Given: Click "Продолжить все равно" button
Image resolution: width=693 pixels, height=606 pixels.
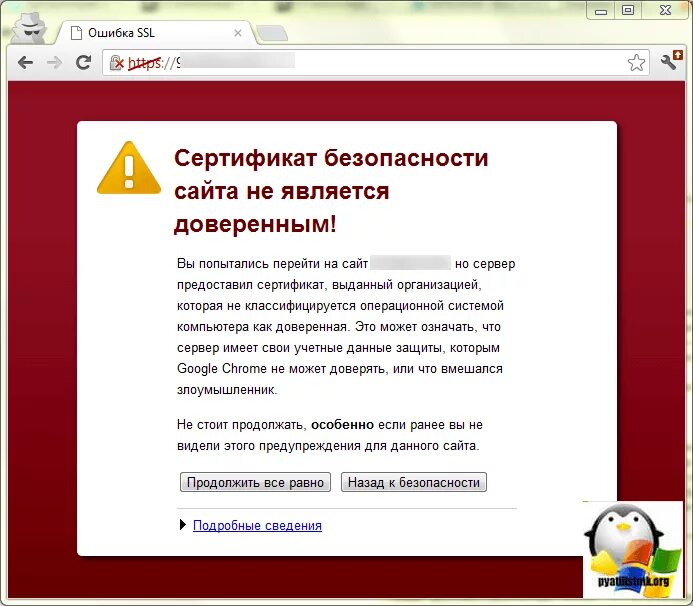Looking at the screenshot, I should (255, 482).
